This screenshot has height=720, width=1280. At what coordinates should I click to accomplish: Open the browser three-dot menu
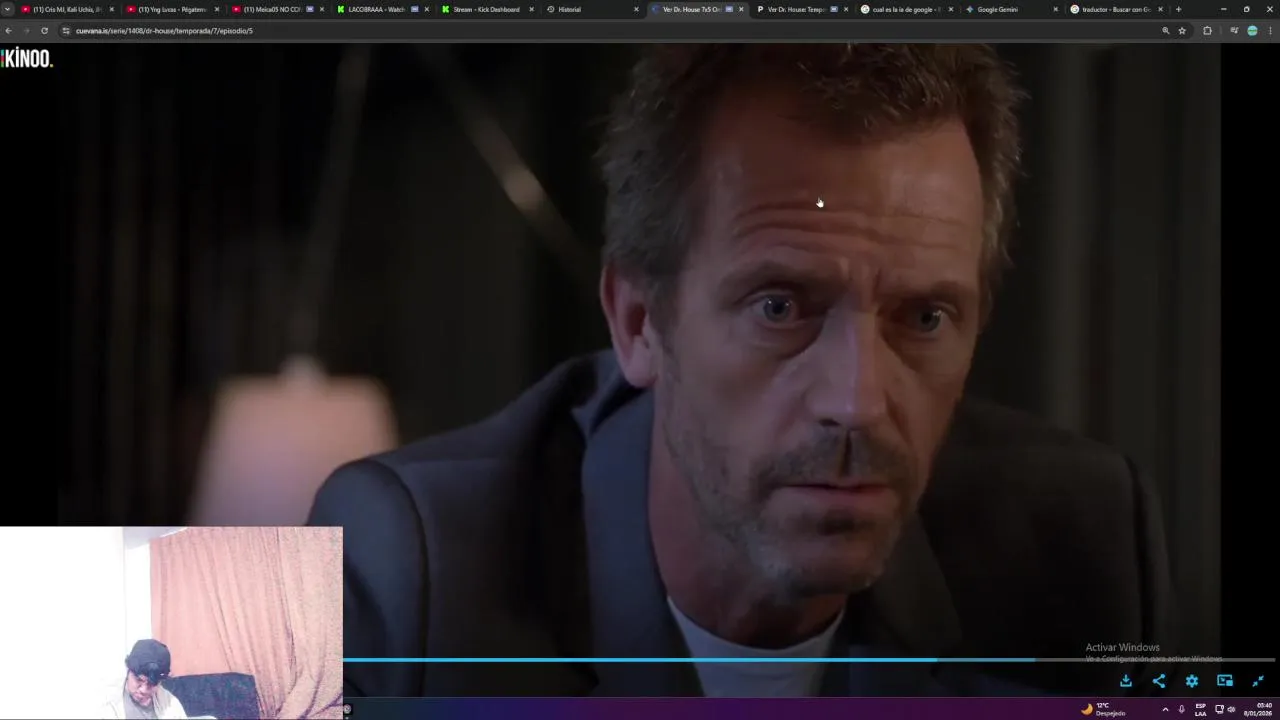[1270, 31]
